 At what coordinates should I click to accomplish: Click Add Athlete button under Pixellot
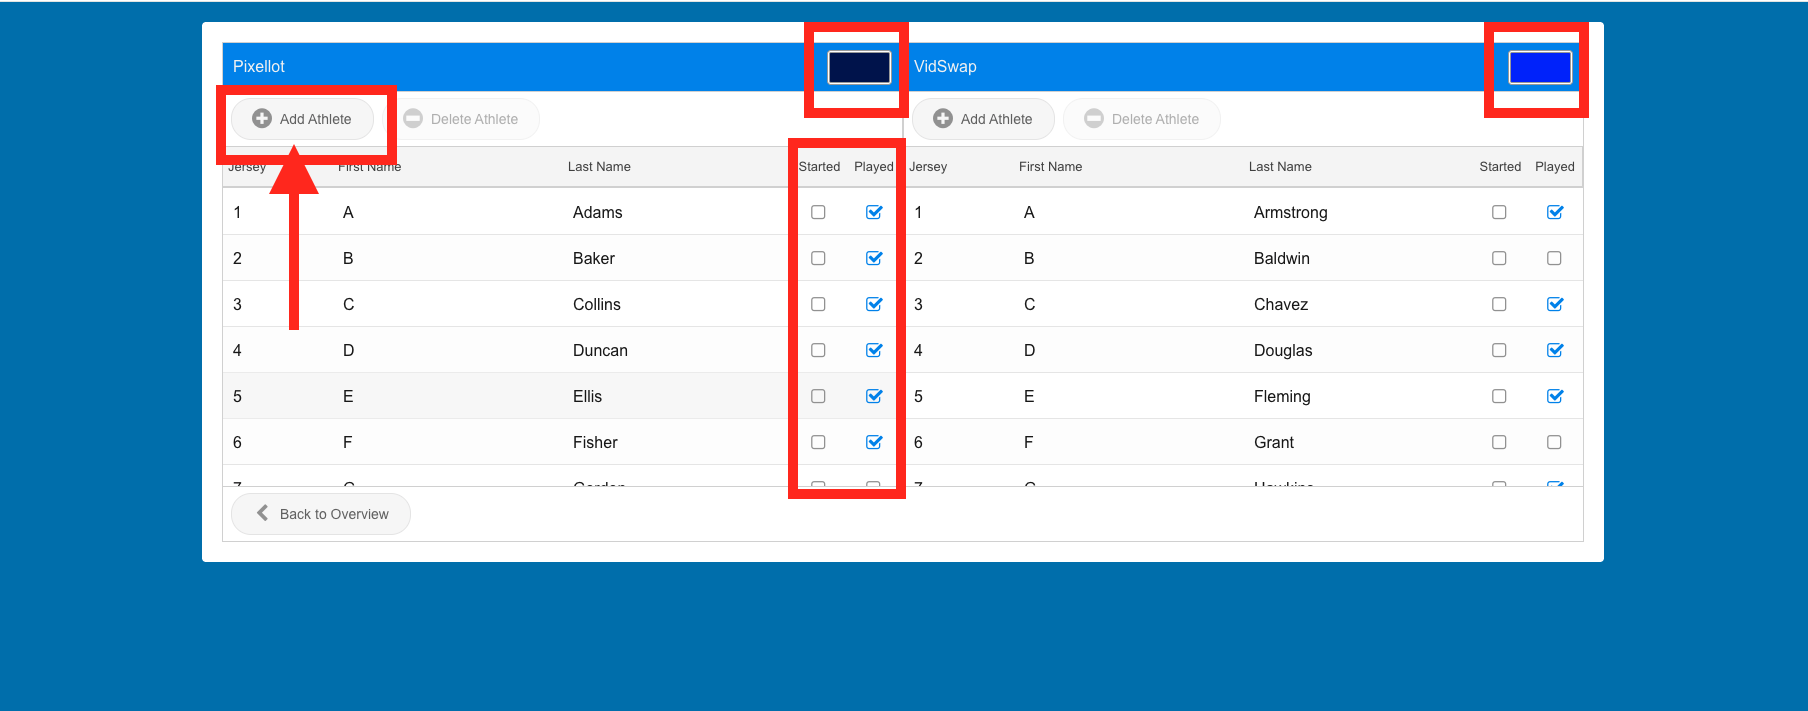pyautogui.click(x=302, y=119)
